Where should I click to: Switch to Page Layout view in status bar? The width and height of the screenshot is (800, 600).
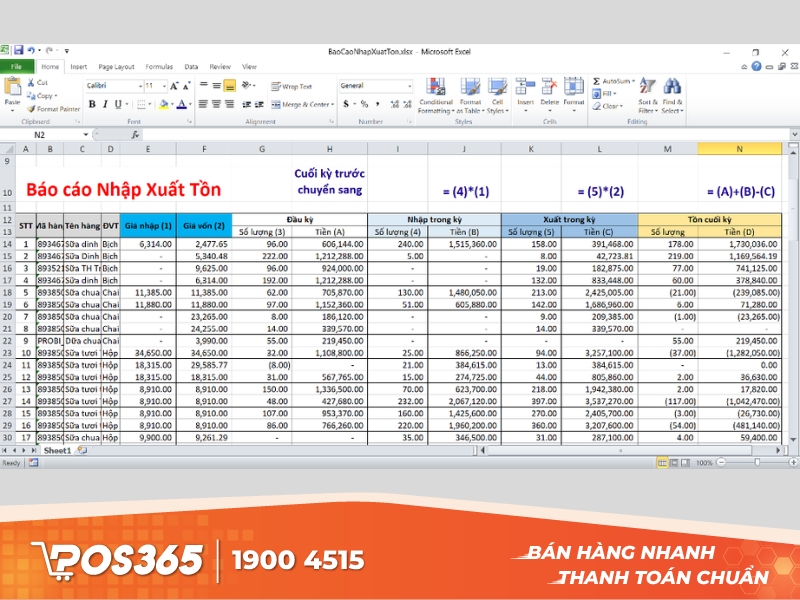click(674, 463)
